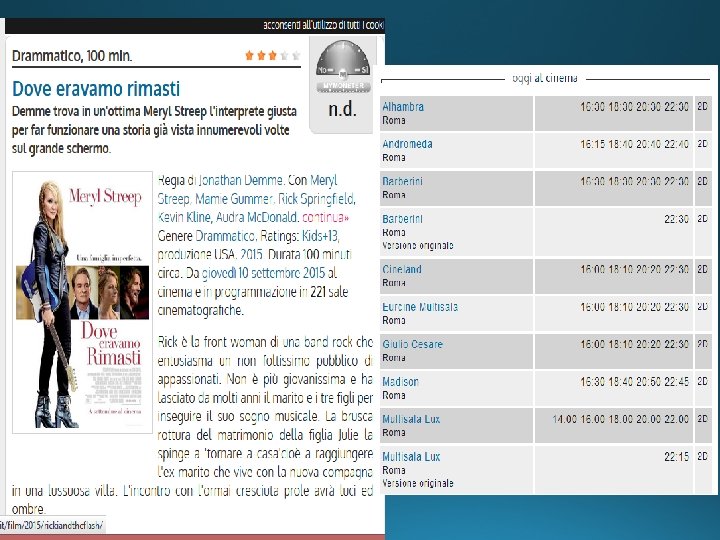Open the film title Dove eravamo rimasti

point(96,89)
